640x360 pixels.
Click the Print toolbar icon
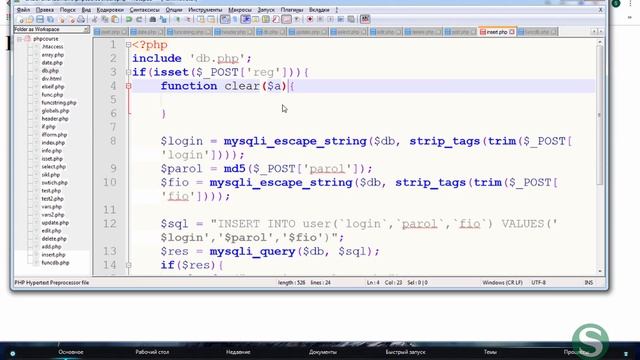click(81, 19)
